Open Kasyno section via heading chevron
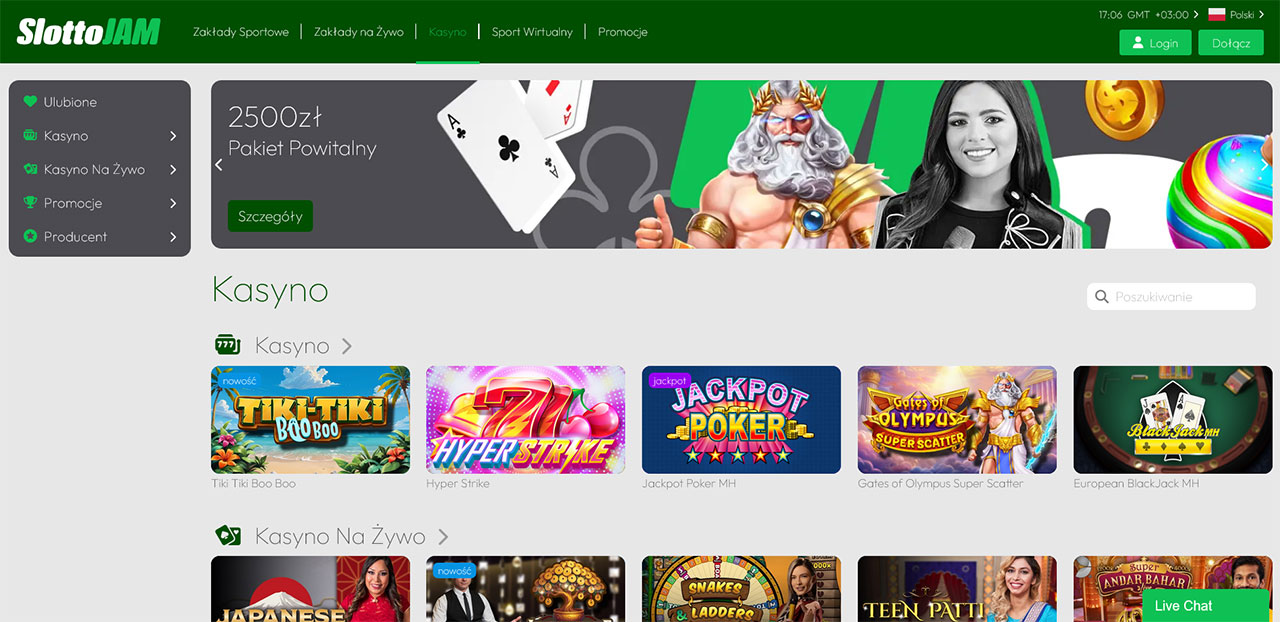This screenshot has height=622, width=1280. click(347, 346)
